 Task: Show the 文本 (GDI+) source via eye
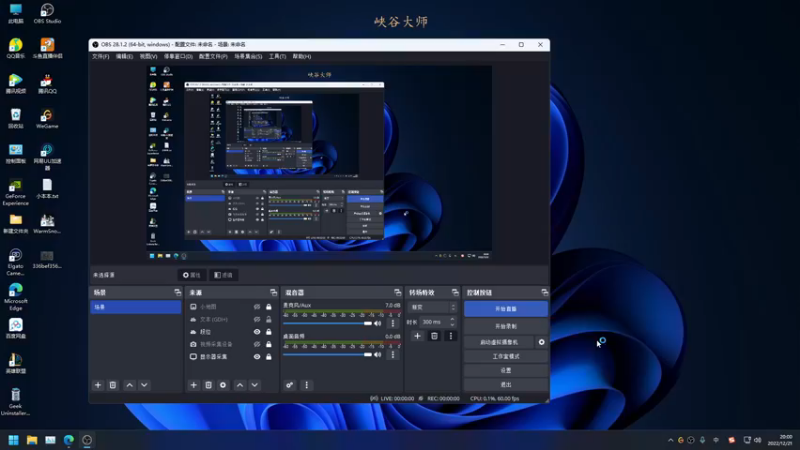click(257, 319)
